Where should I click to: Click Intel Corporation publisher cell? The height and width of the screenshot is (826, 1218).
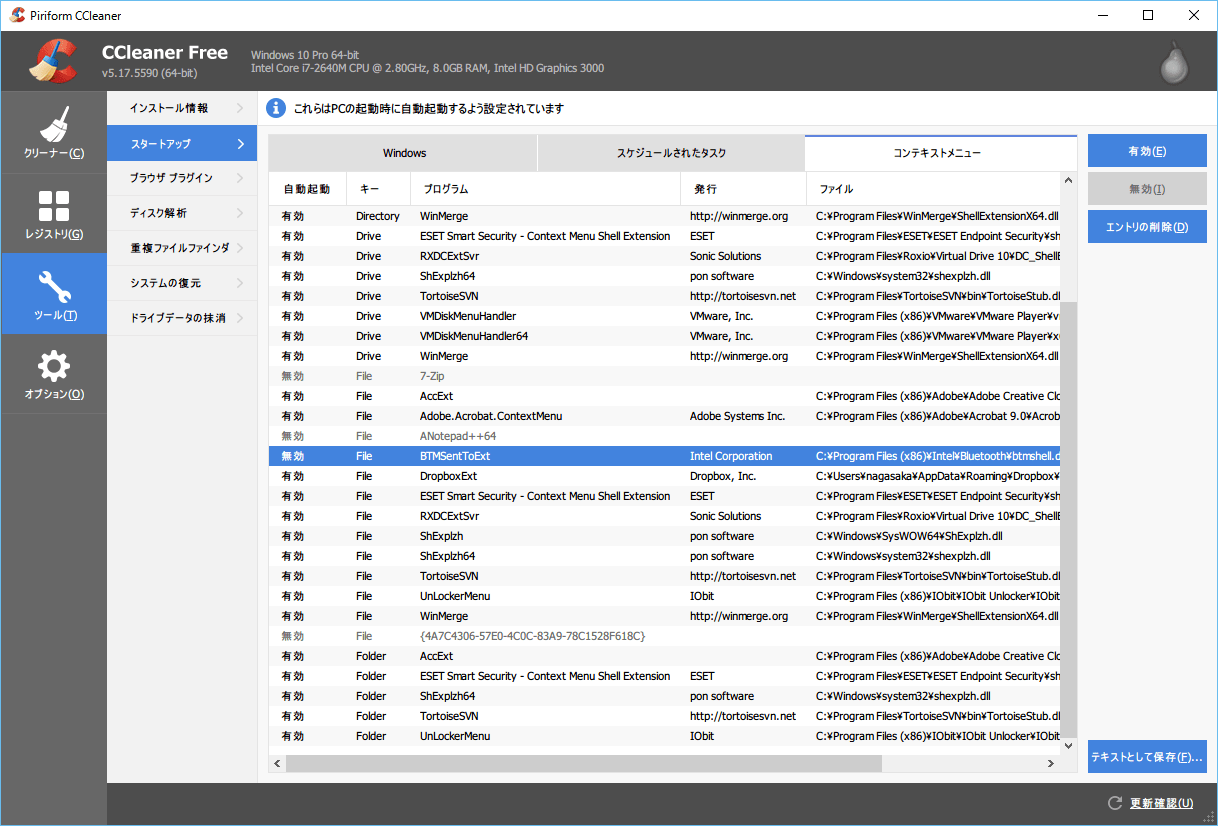click(731, 456)
